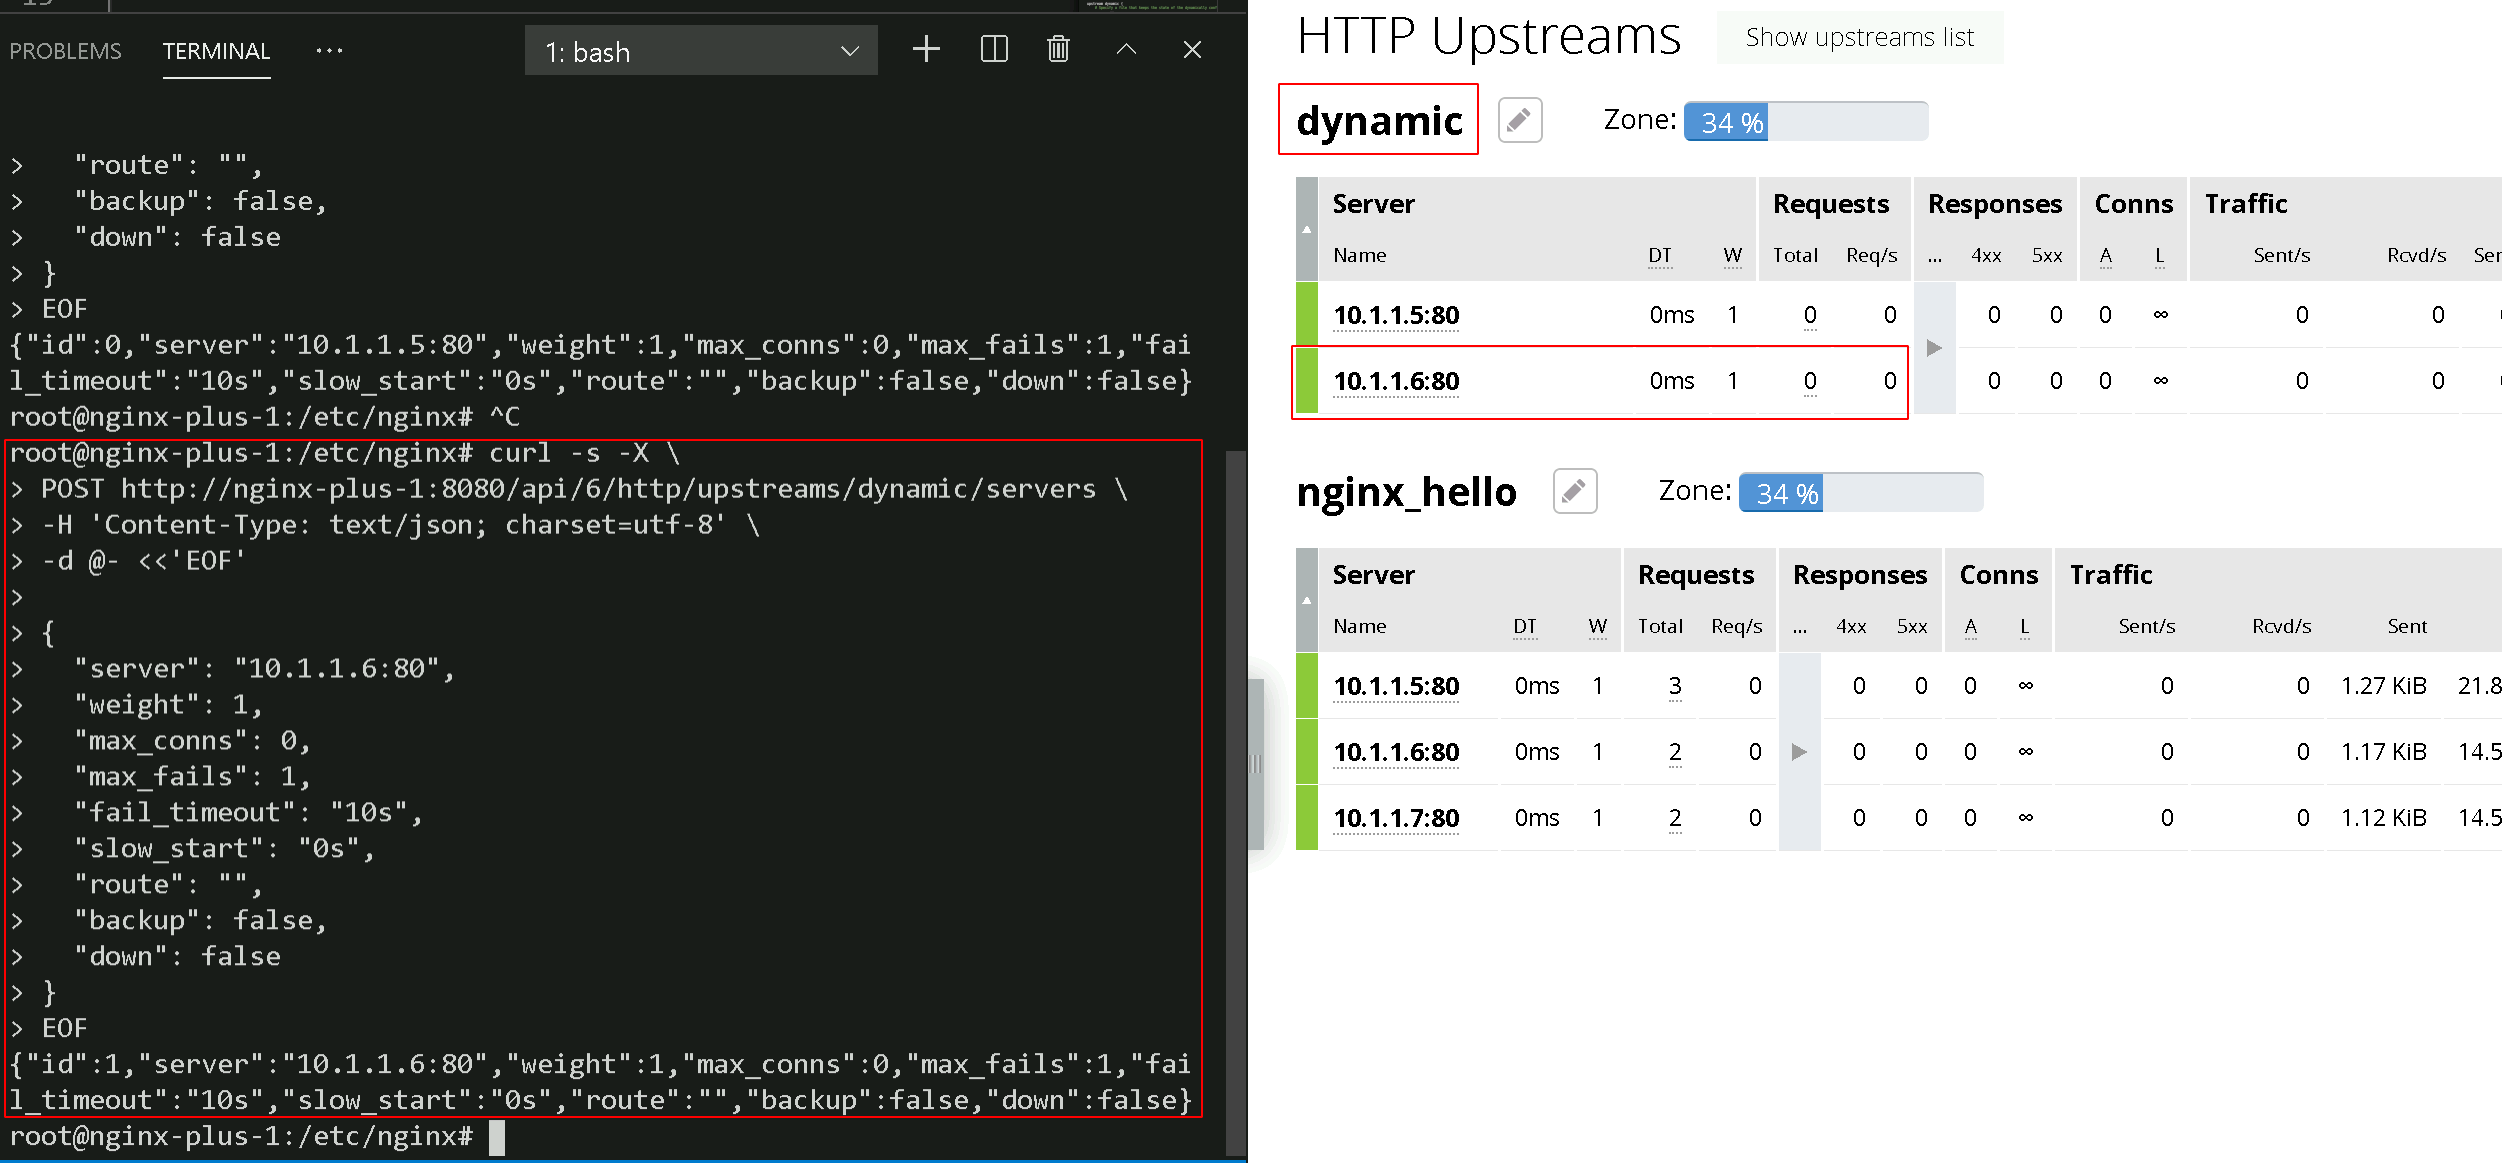Image resolution: width=2502 pixels, height=1163 pixels.
Task: Open server 10.1.1.6:80 in the dynamic upstream
Action: pyautogui.click(x=1396, y=382)
